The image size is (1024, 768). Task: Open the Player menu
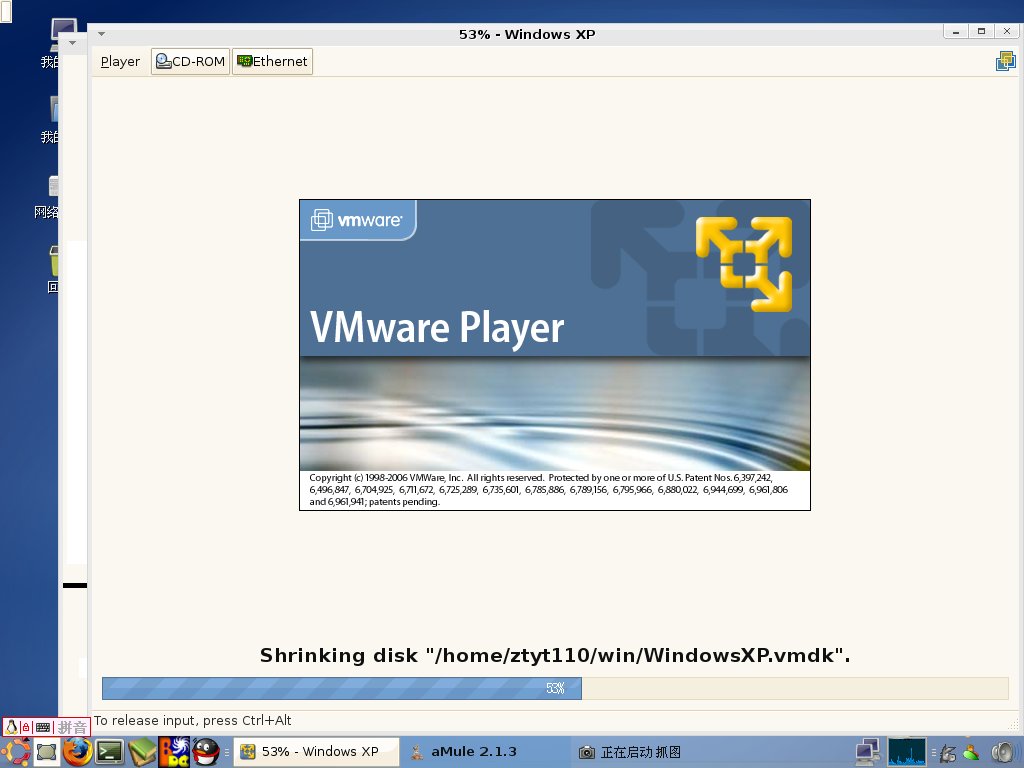pyautogui.click(x=120, y=61)
